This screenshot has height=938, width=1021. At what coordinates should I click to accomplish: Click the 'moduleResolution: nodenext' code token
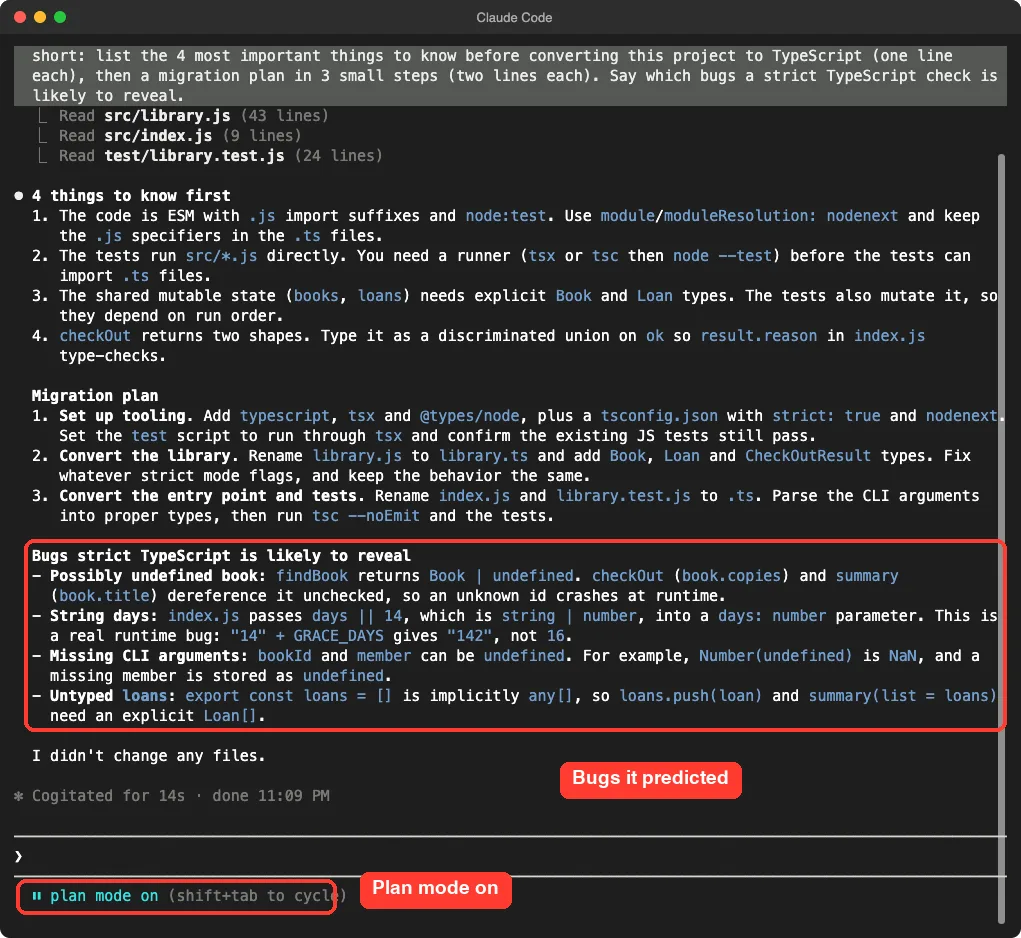781,215
